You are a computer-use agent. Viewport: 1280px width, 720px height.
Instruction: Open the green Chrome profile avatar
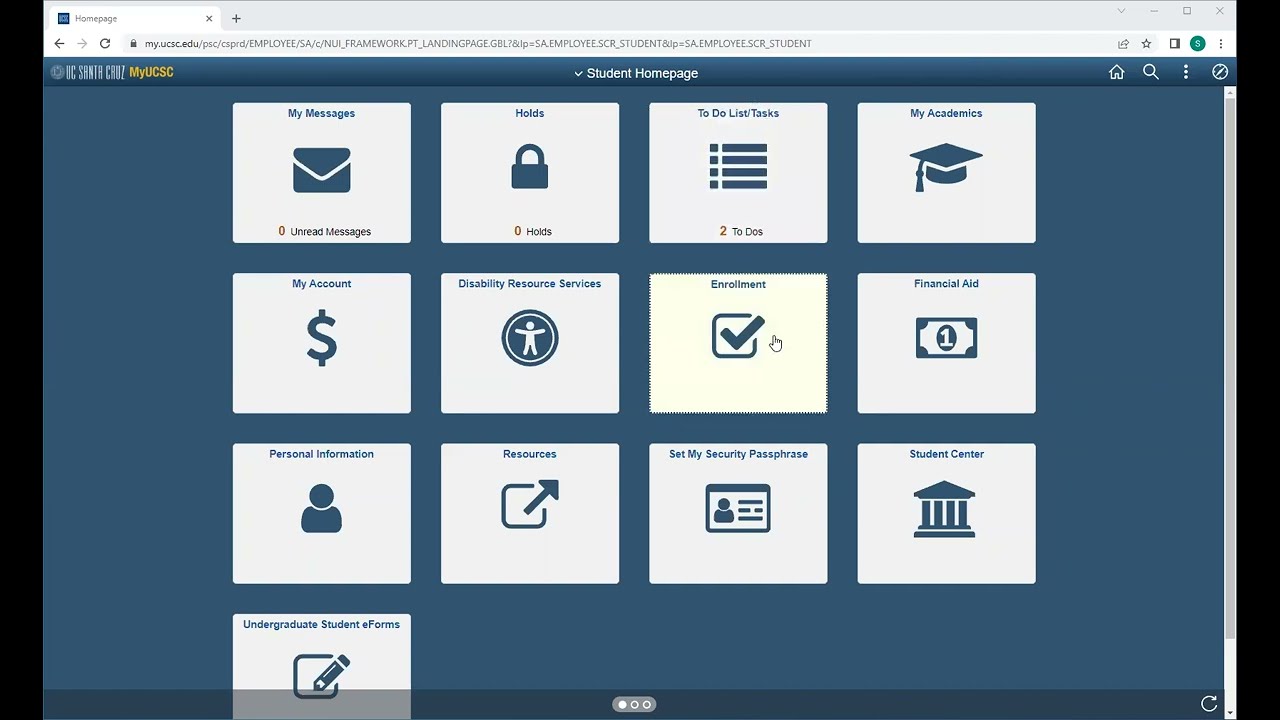[1197, 43]
